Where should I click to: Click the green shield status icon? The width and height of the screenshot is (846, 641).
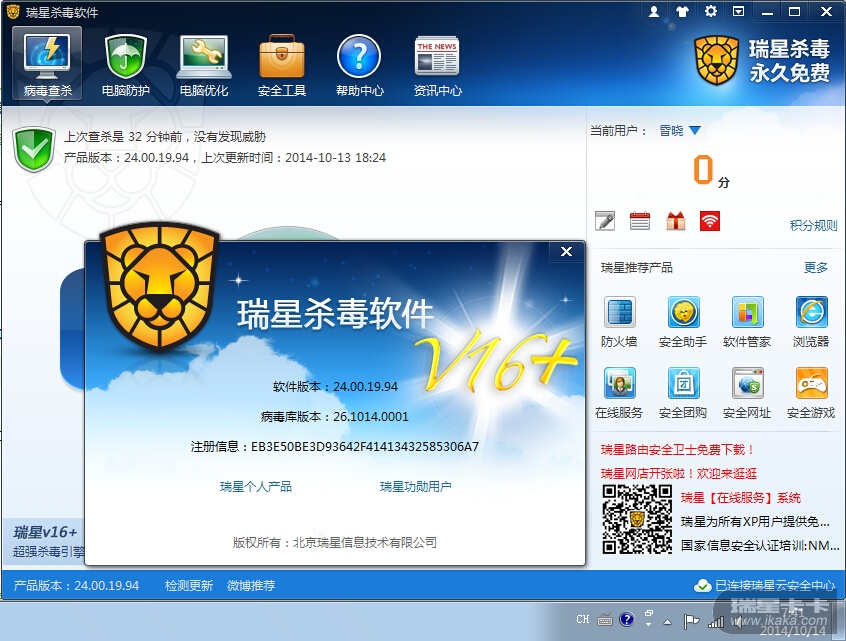34,149
